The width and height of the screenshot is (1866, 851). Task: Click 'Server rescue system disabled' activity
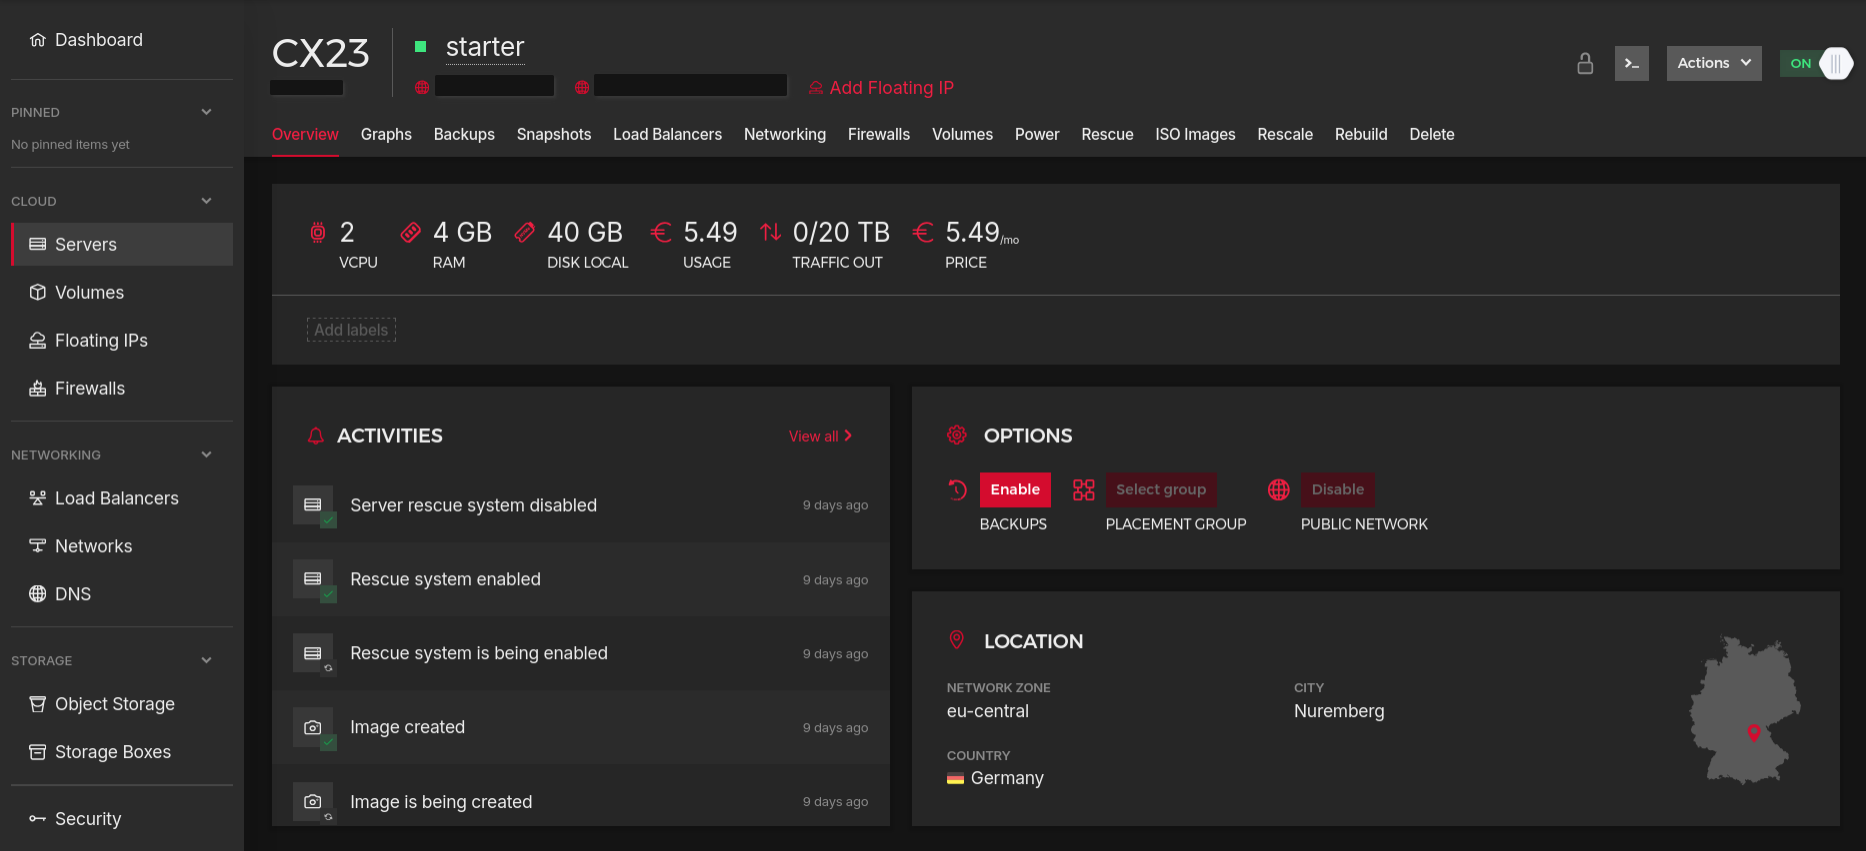(x=581, y=505)
